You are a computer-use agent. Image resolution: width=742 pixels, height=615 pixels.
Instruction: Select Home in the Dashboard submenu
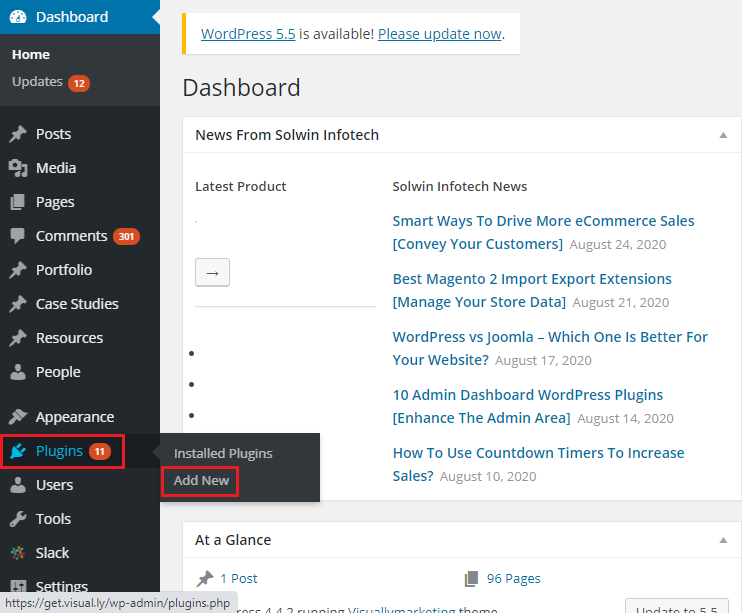(x=31, y=55)
